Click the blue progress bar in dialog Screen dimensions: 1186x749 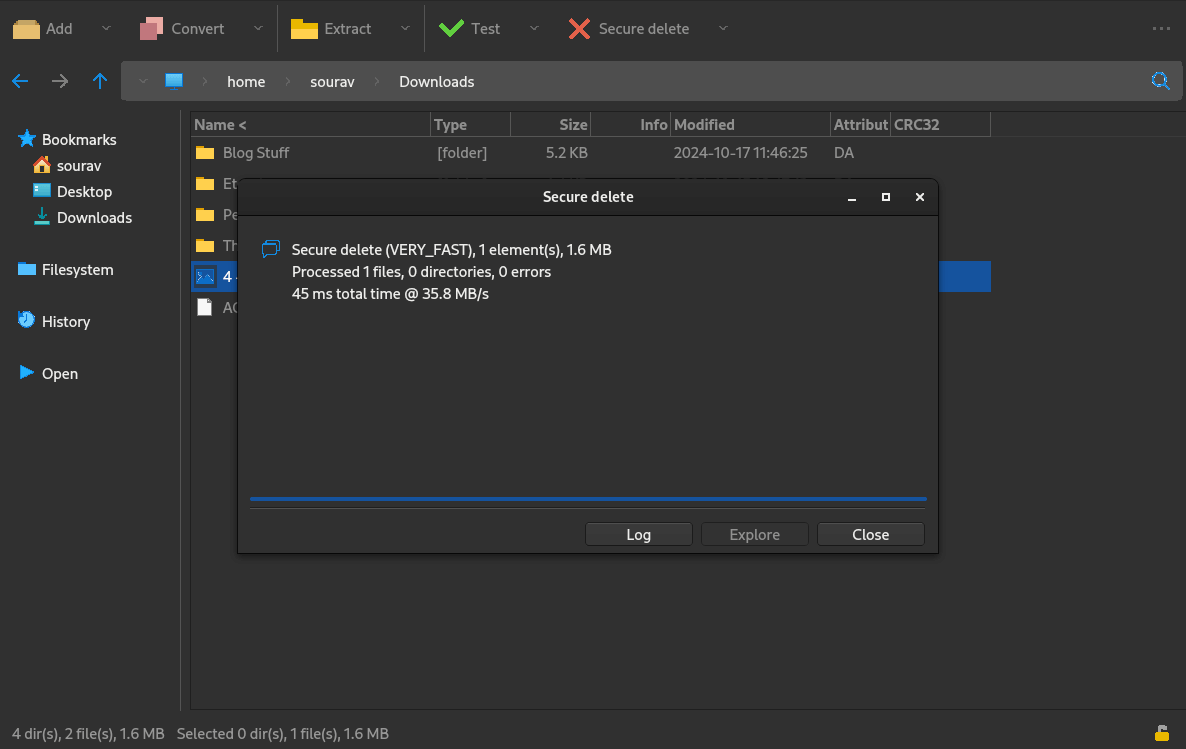click(x=588, y=498)
